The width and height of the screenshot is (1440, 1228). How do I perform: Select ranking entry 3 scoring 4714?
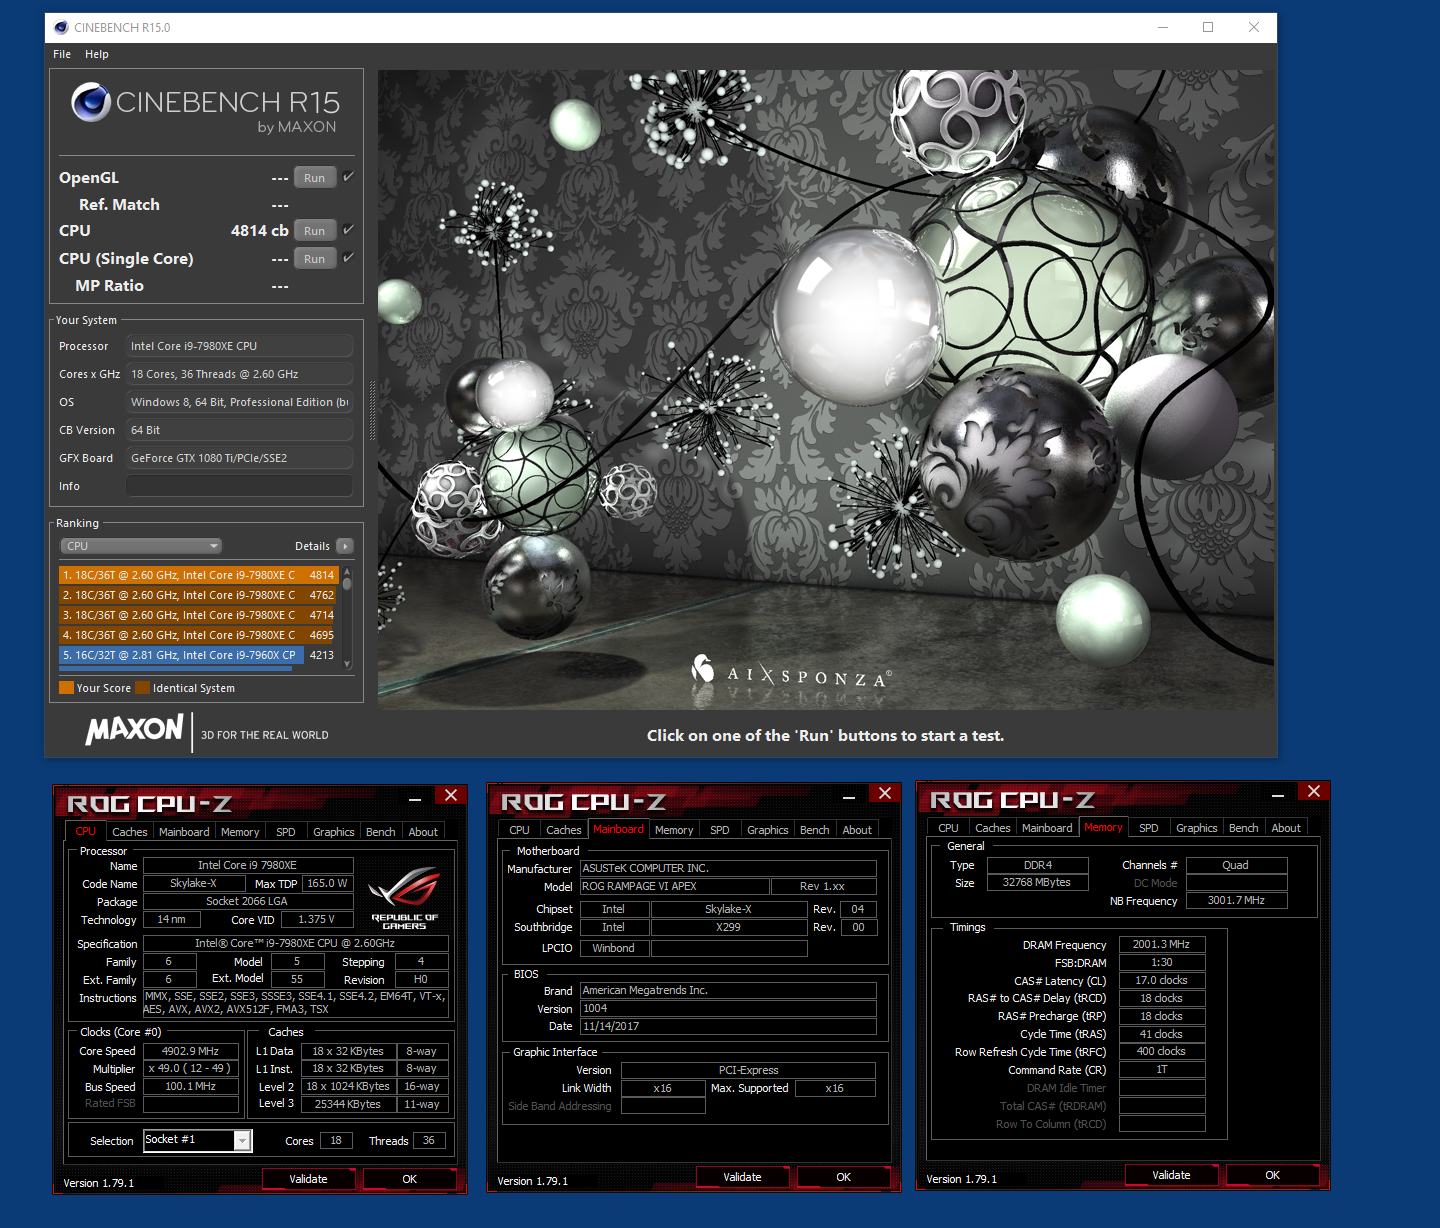click(198, 615)
